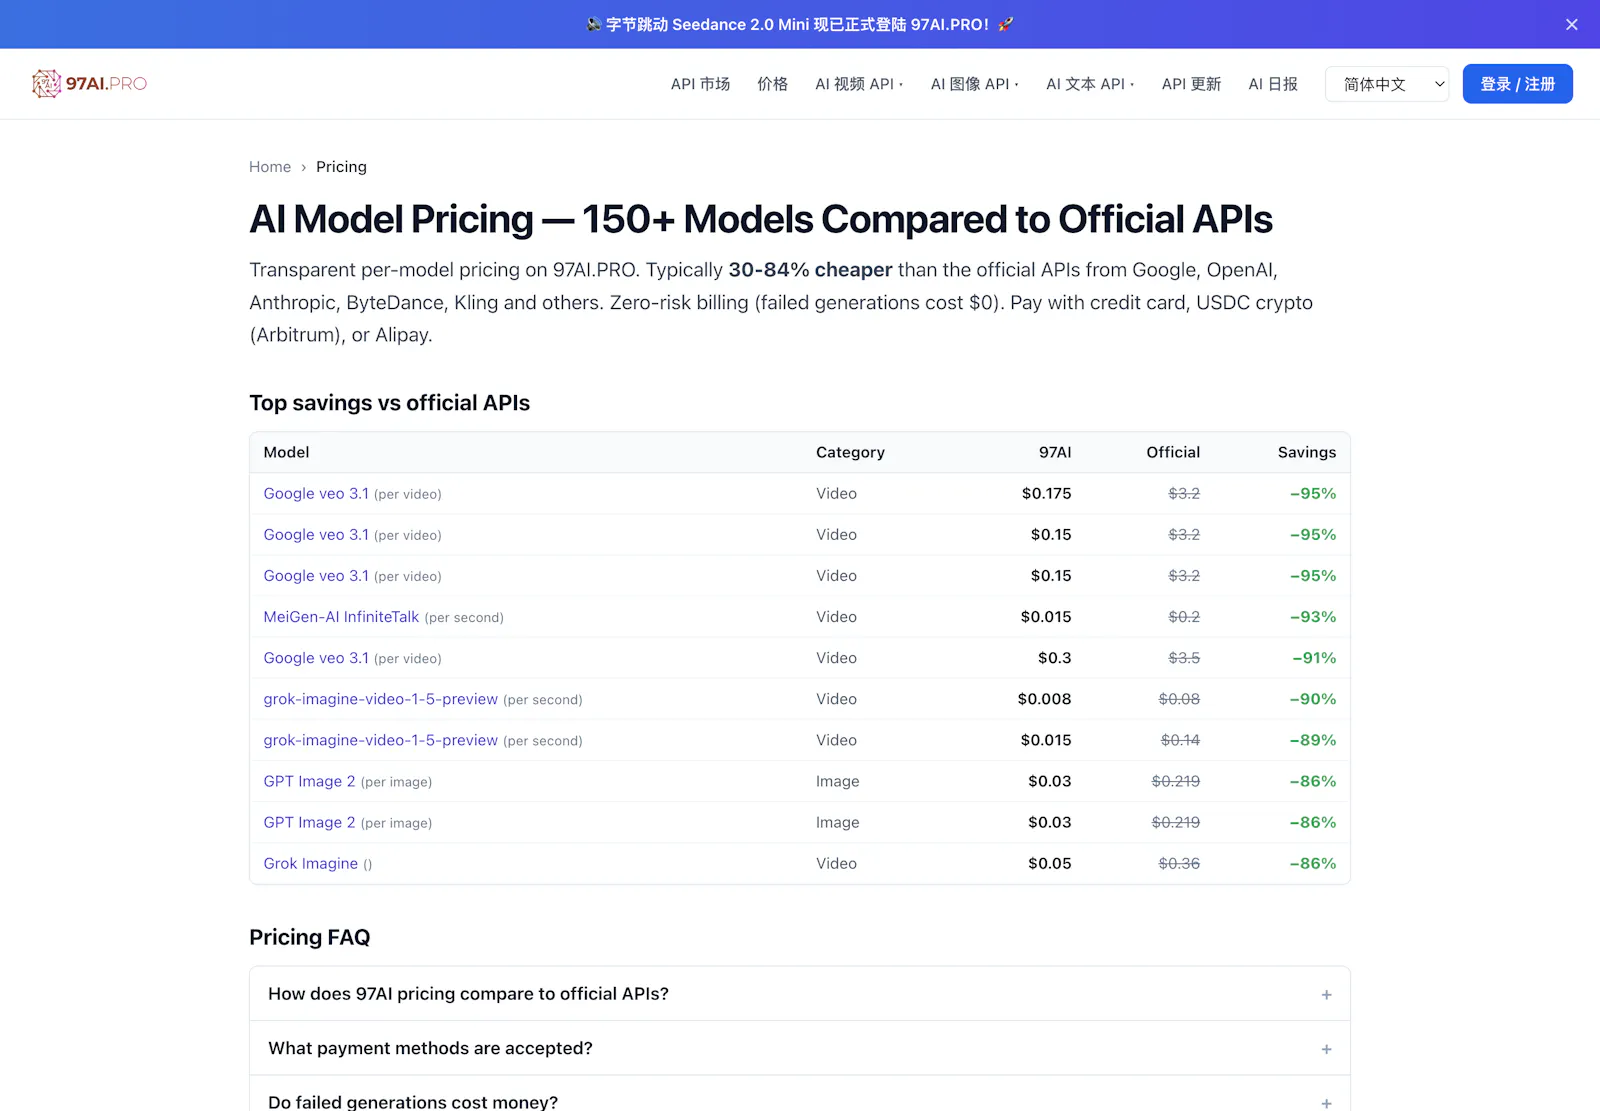
Task: Click the '30-84% cheaper' bold text
Action: click(x=810, y=270)
